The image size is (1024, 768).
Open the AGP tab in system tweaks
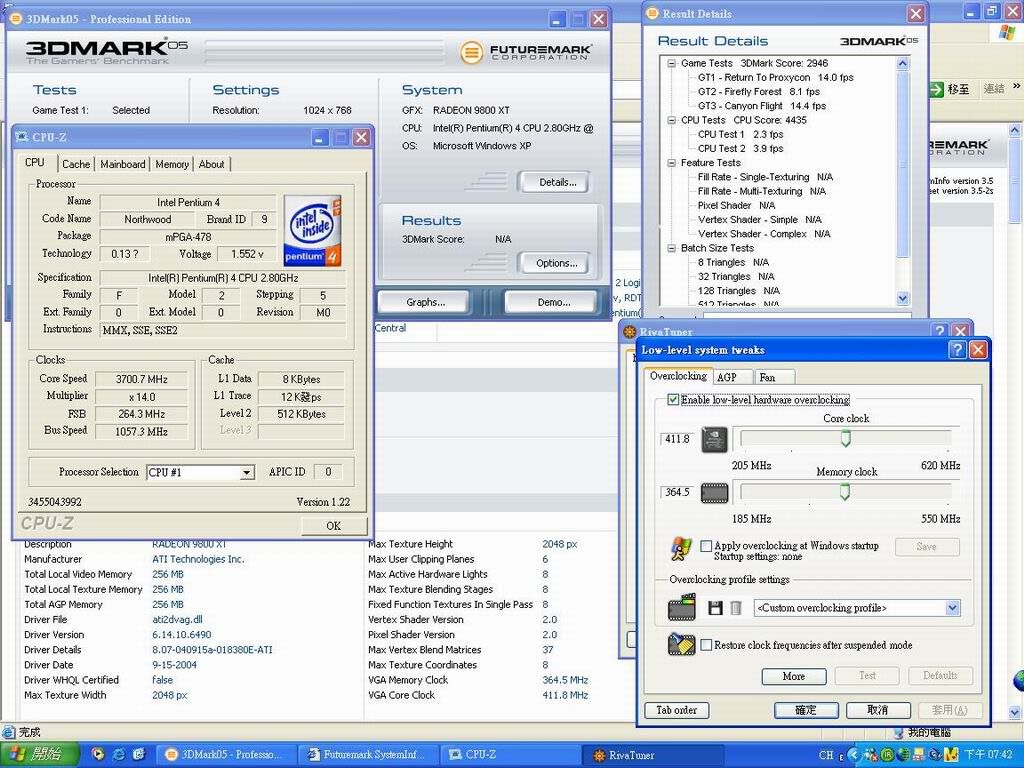(x=727, y=377)
